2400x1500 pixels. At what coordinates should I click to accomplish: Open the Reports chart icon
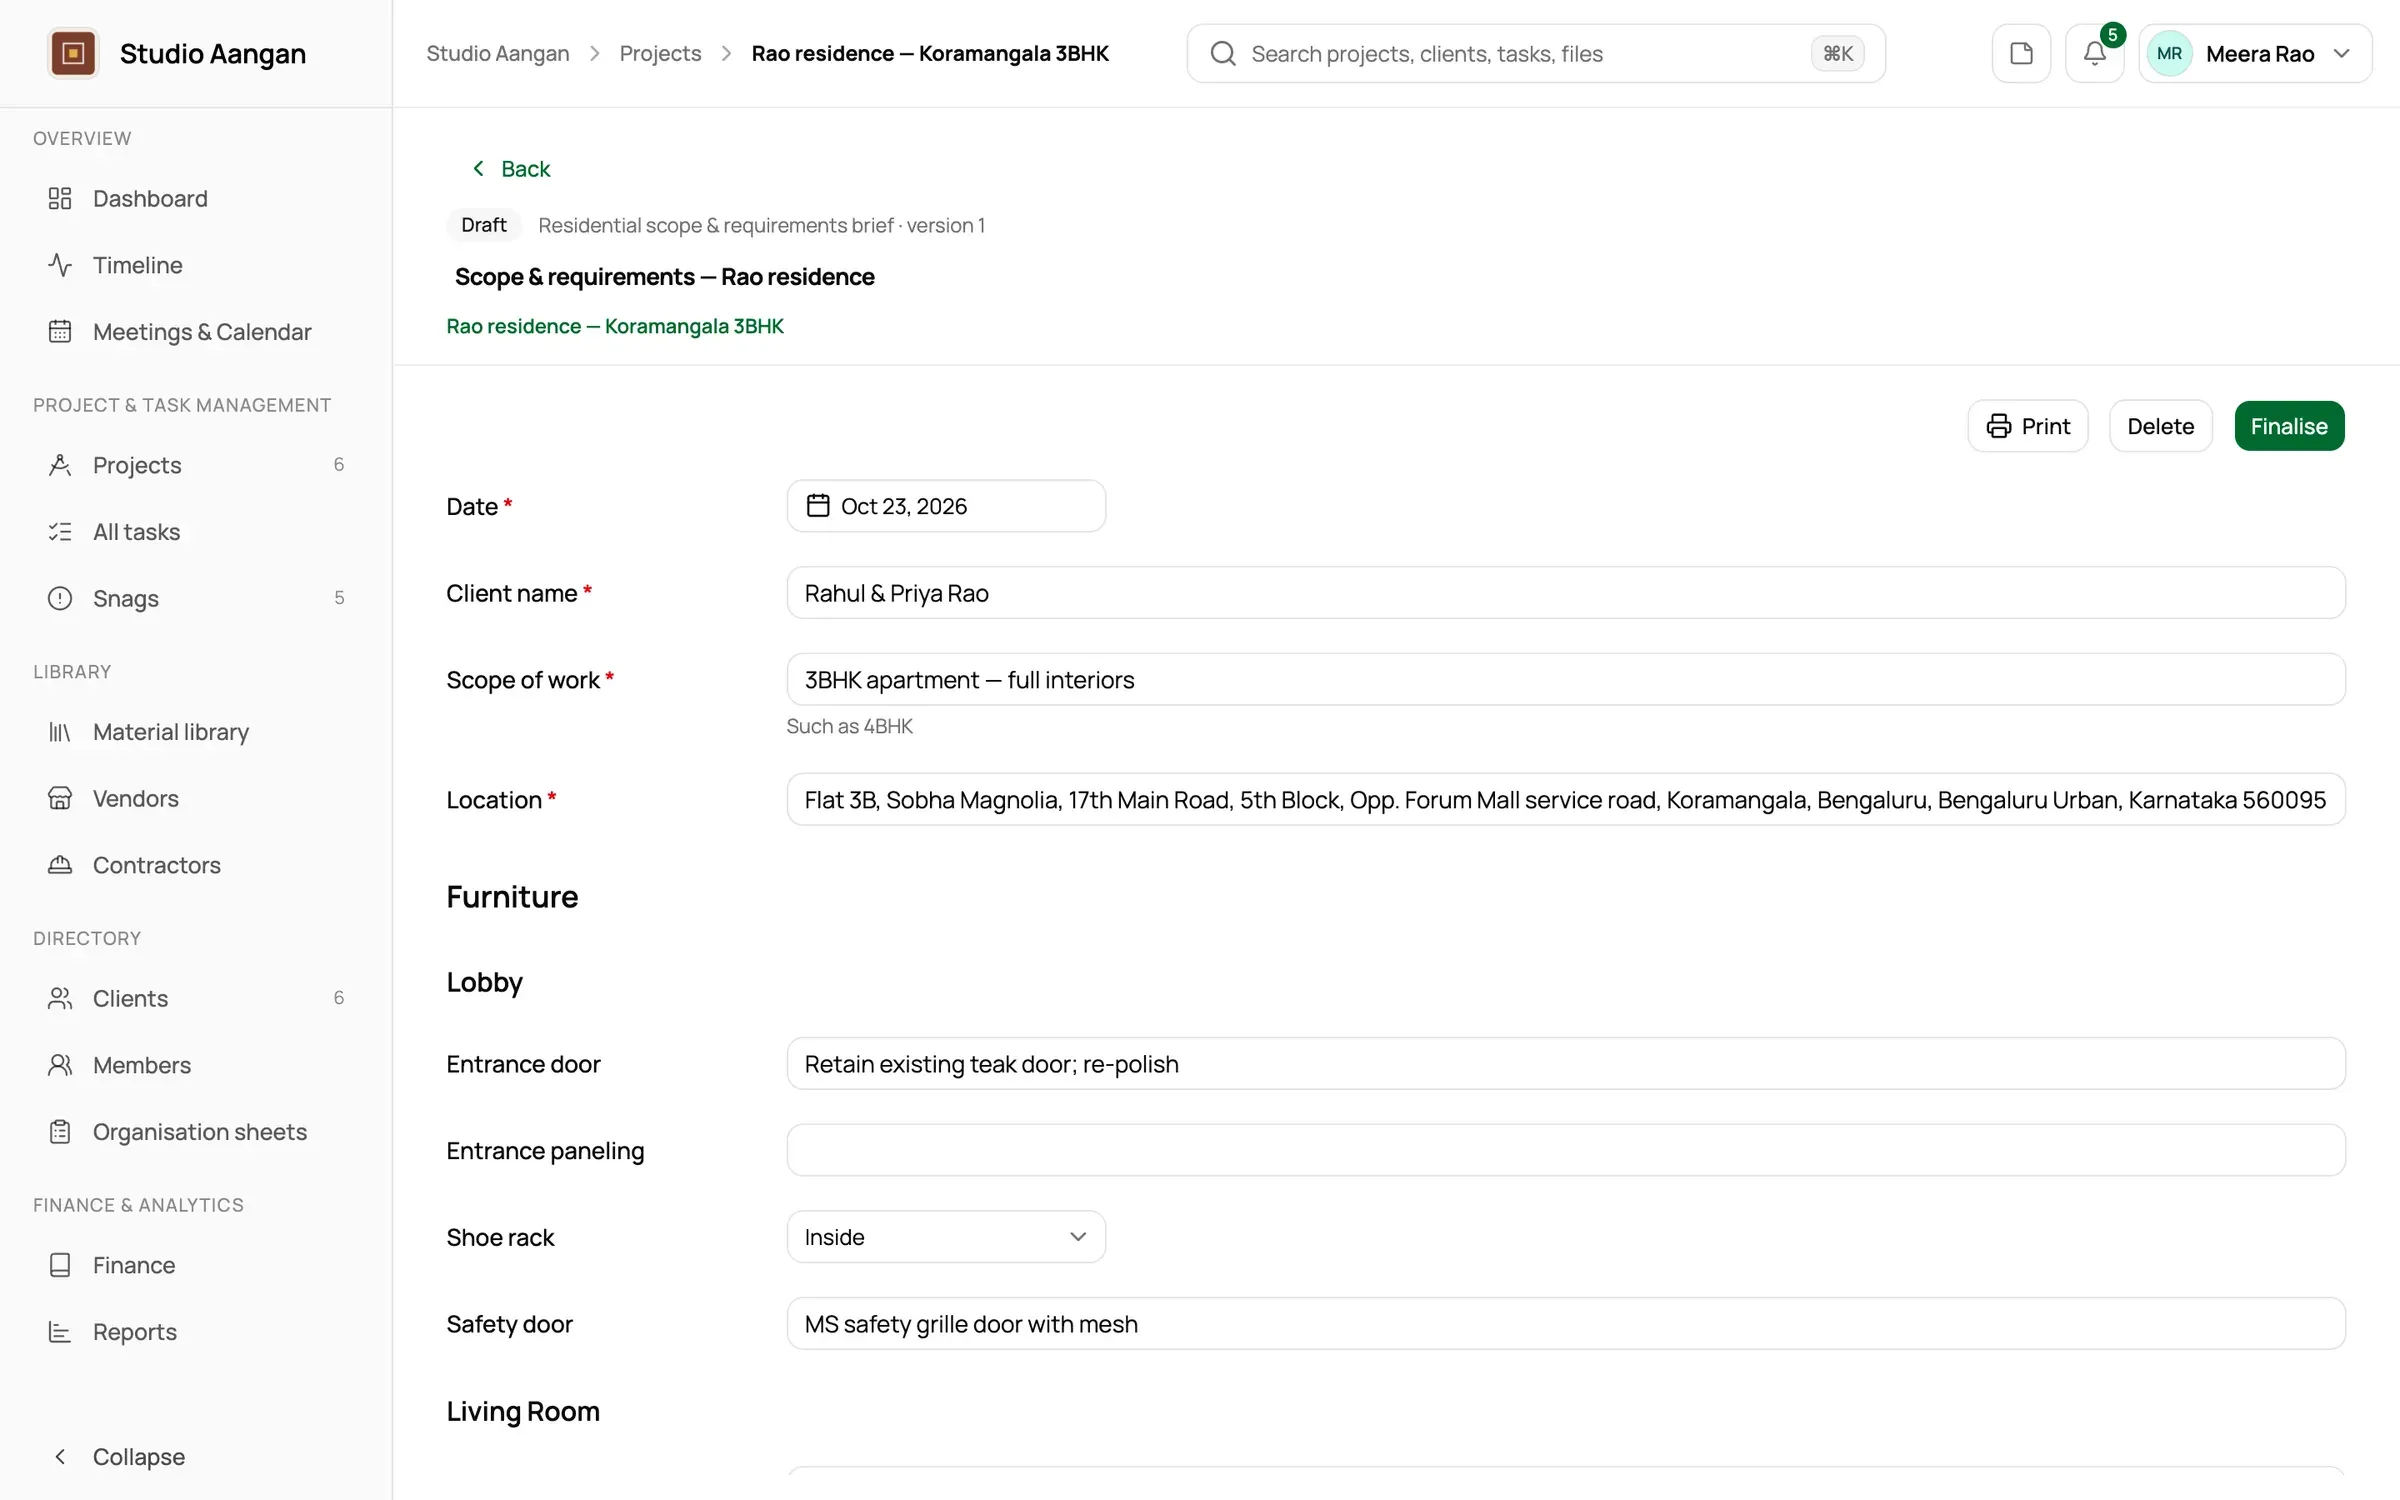[60, 1331]
